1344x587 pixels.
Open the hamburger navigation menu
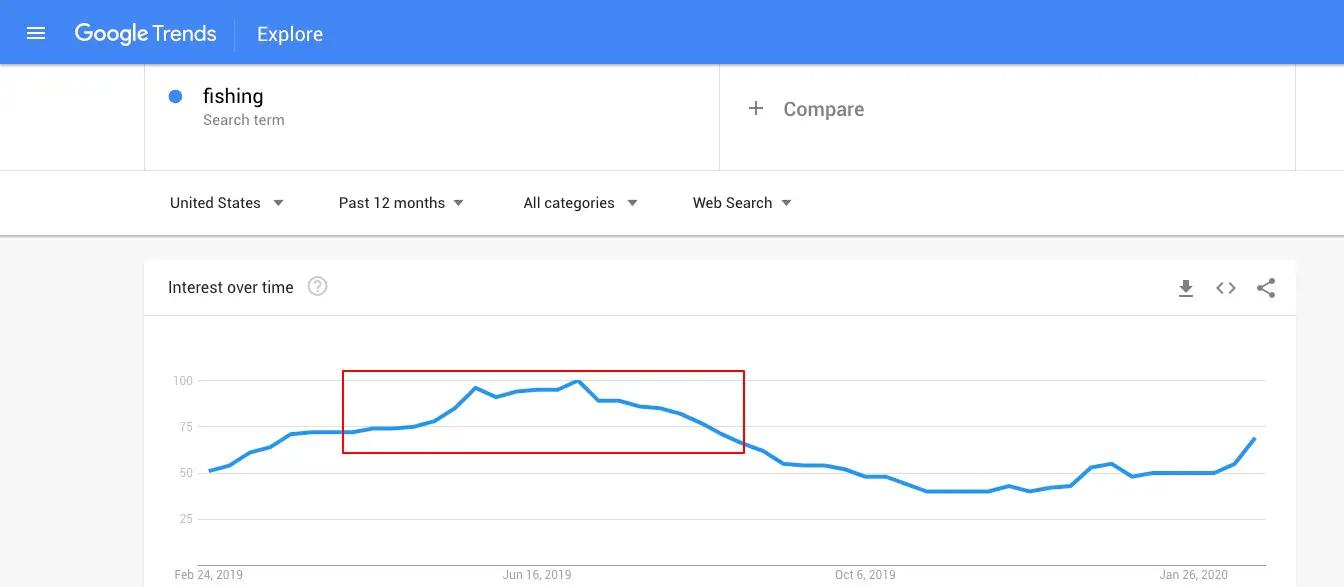coord(36,33)
